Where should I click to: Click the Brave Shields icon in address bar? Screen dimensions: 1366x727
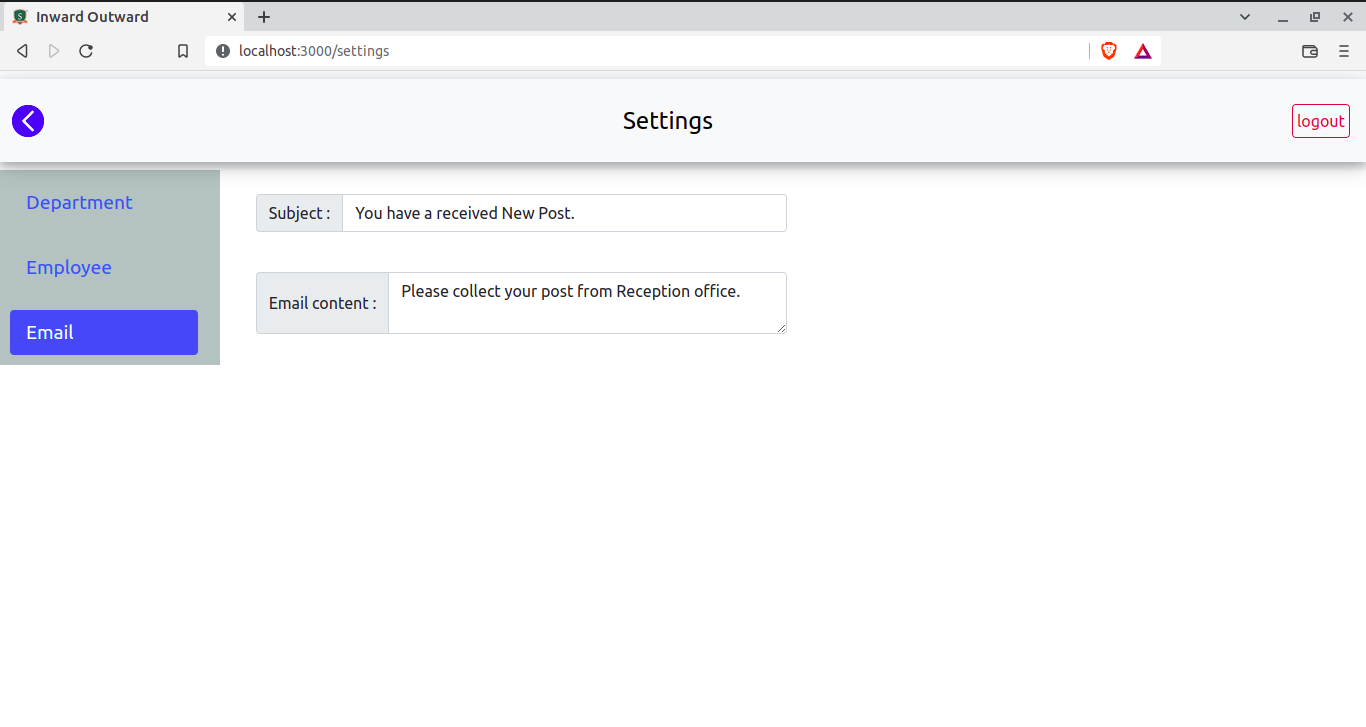1108,50
